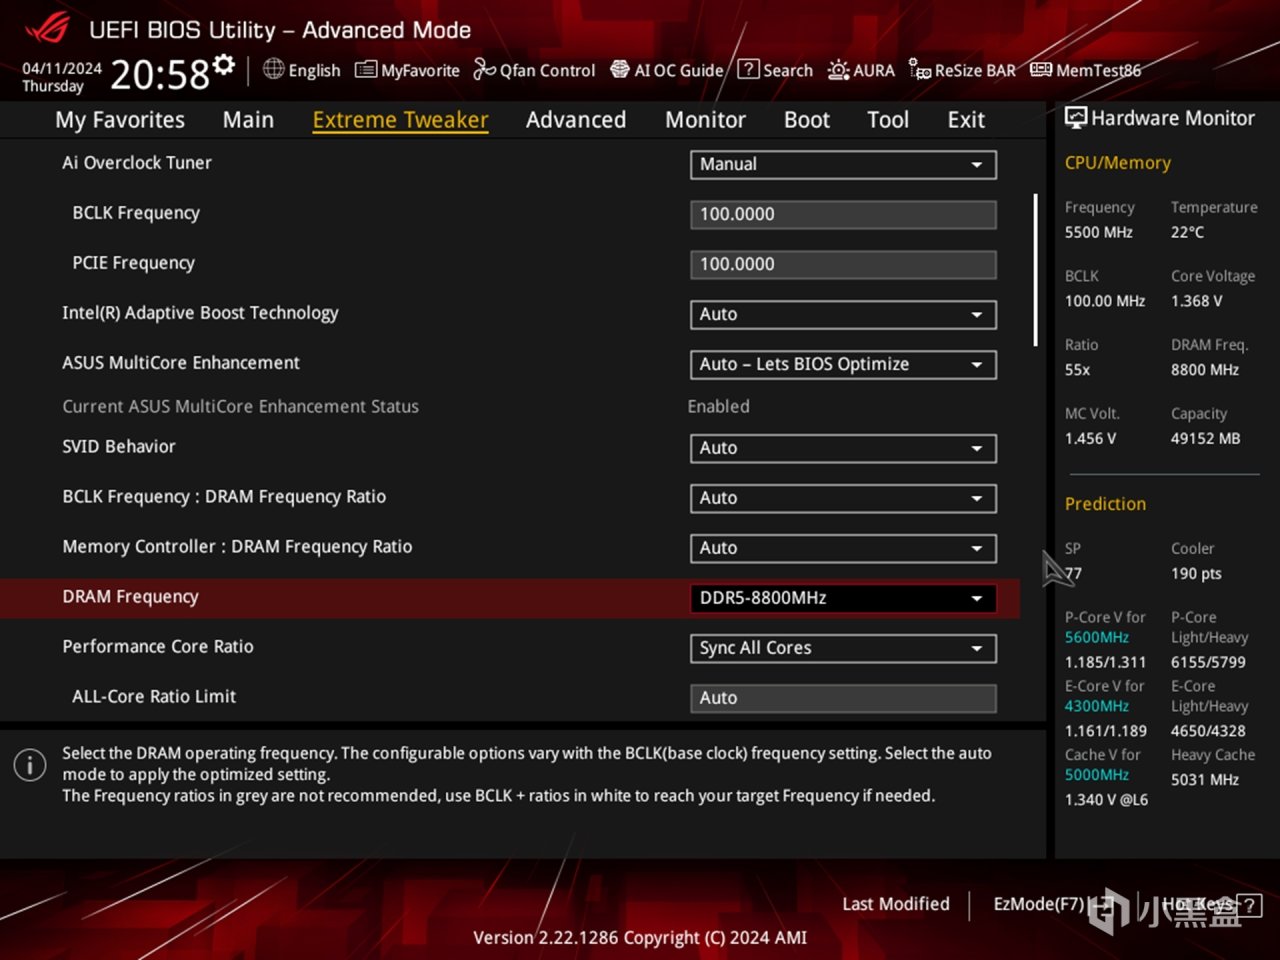
Task: Click the 20:58 clock time
Action: coord(159,75)
